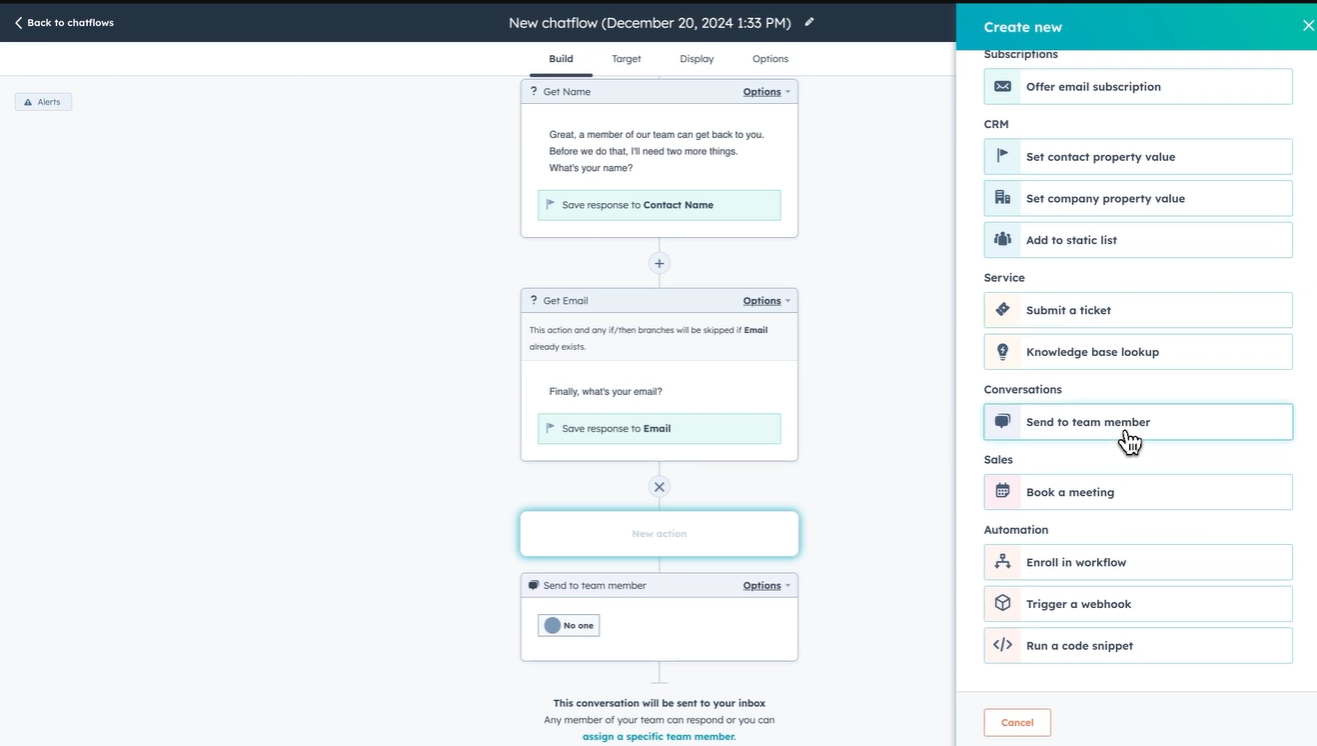The width and height of the screenshot is (1317, 746).
Task: Open Options dropdown on Get Email card
Action: pyautogui.click(x=766, y=301)
